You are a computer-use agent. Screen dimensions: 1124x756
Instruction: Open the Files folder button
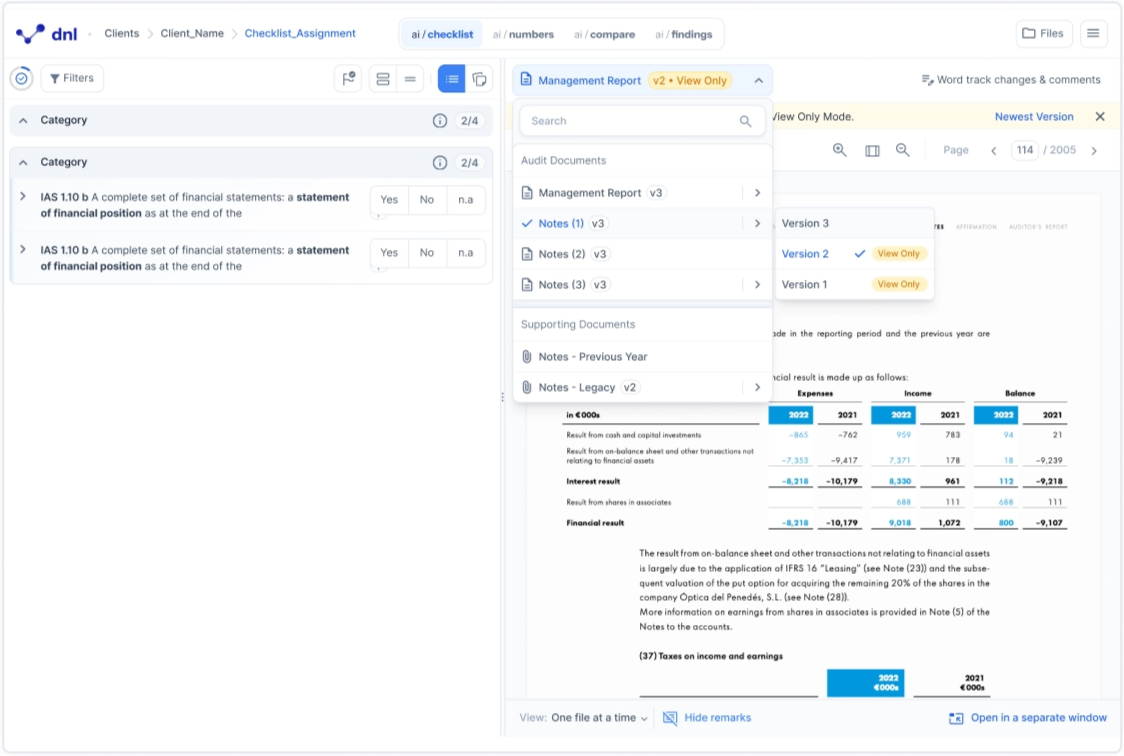pyautogui.click(x=1043, y=34)
